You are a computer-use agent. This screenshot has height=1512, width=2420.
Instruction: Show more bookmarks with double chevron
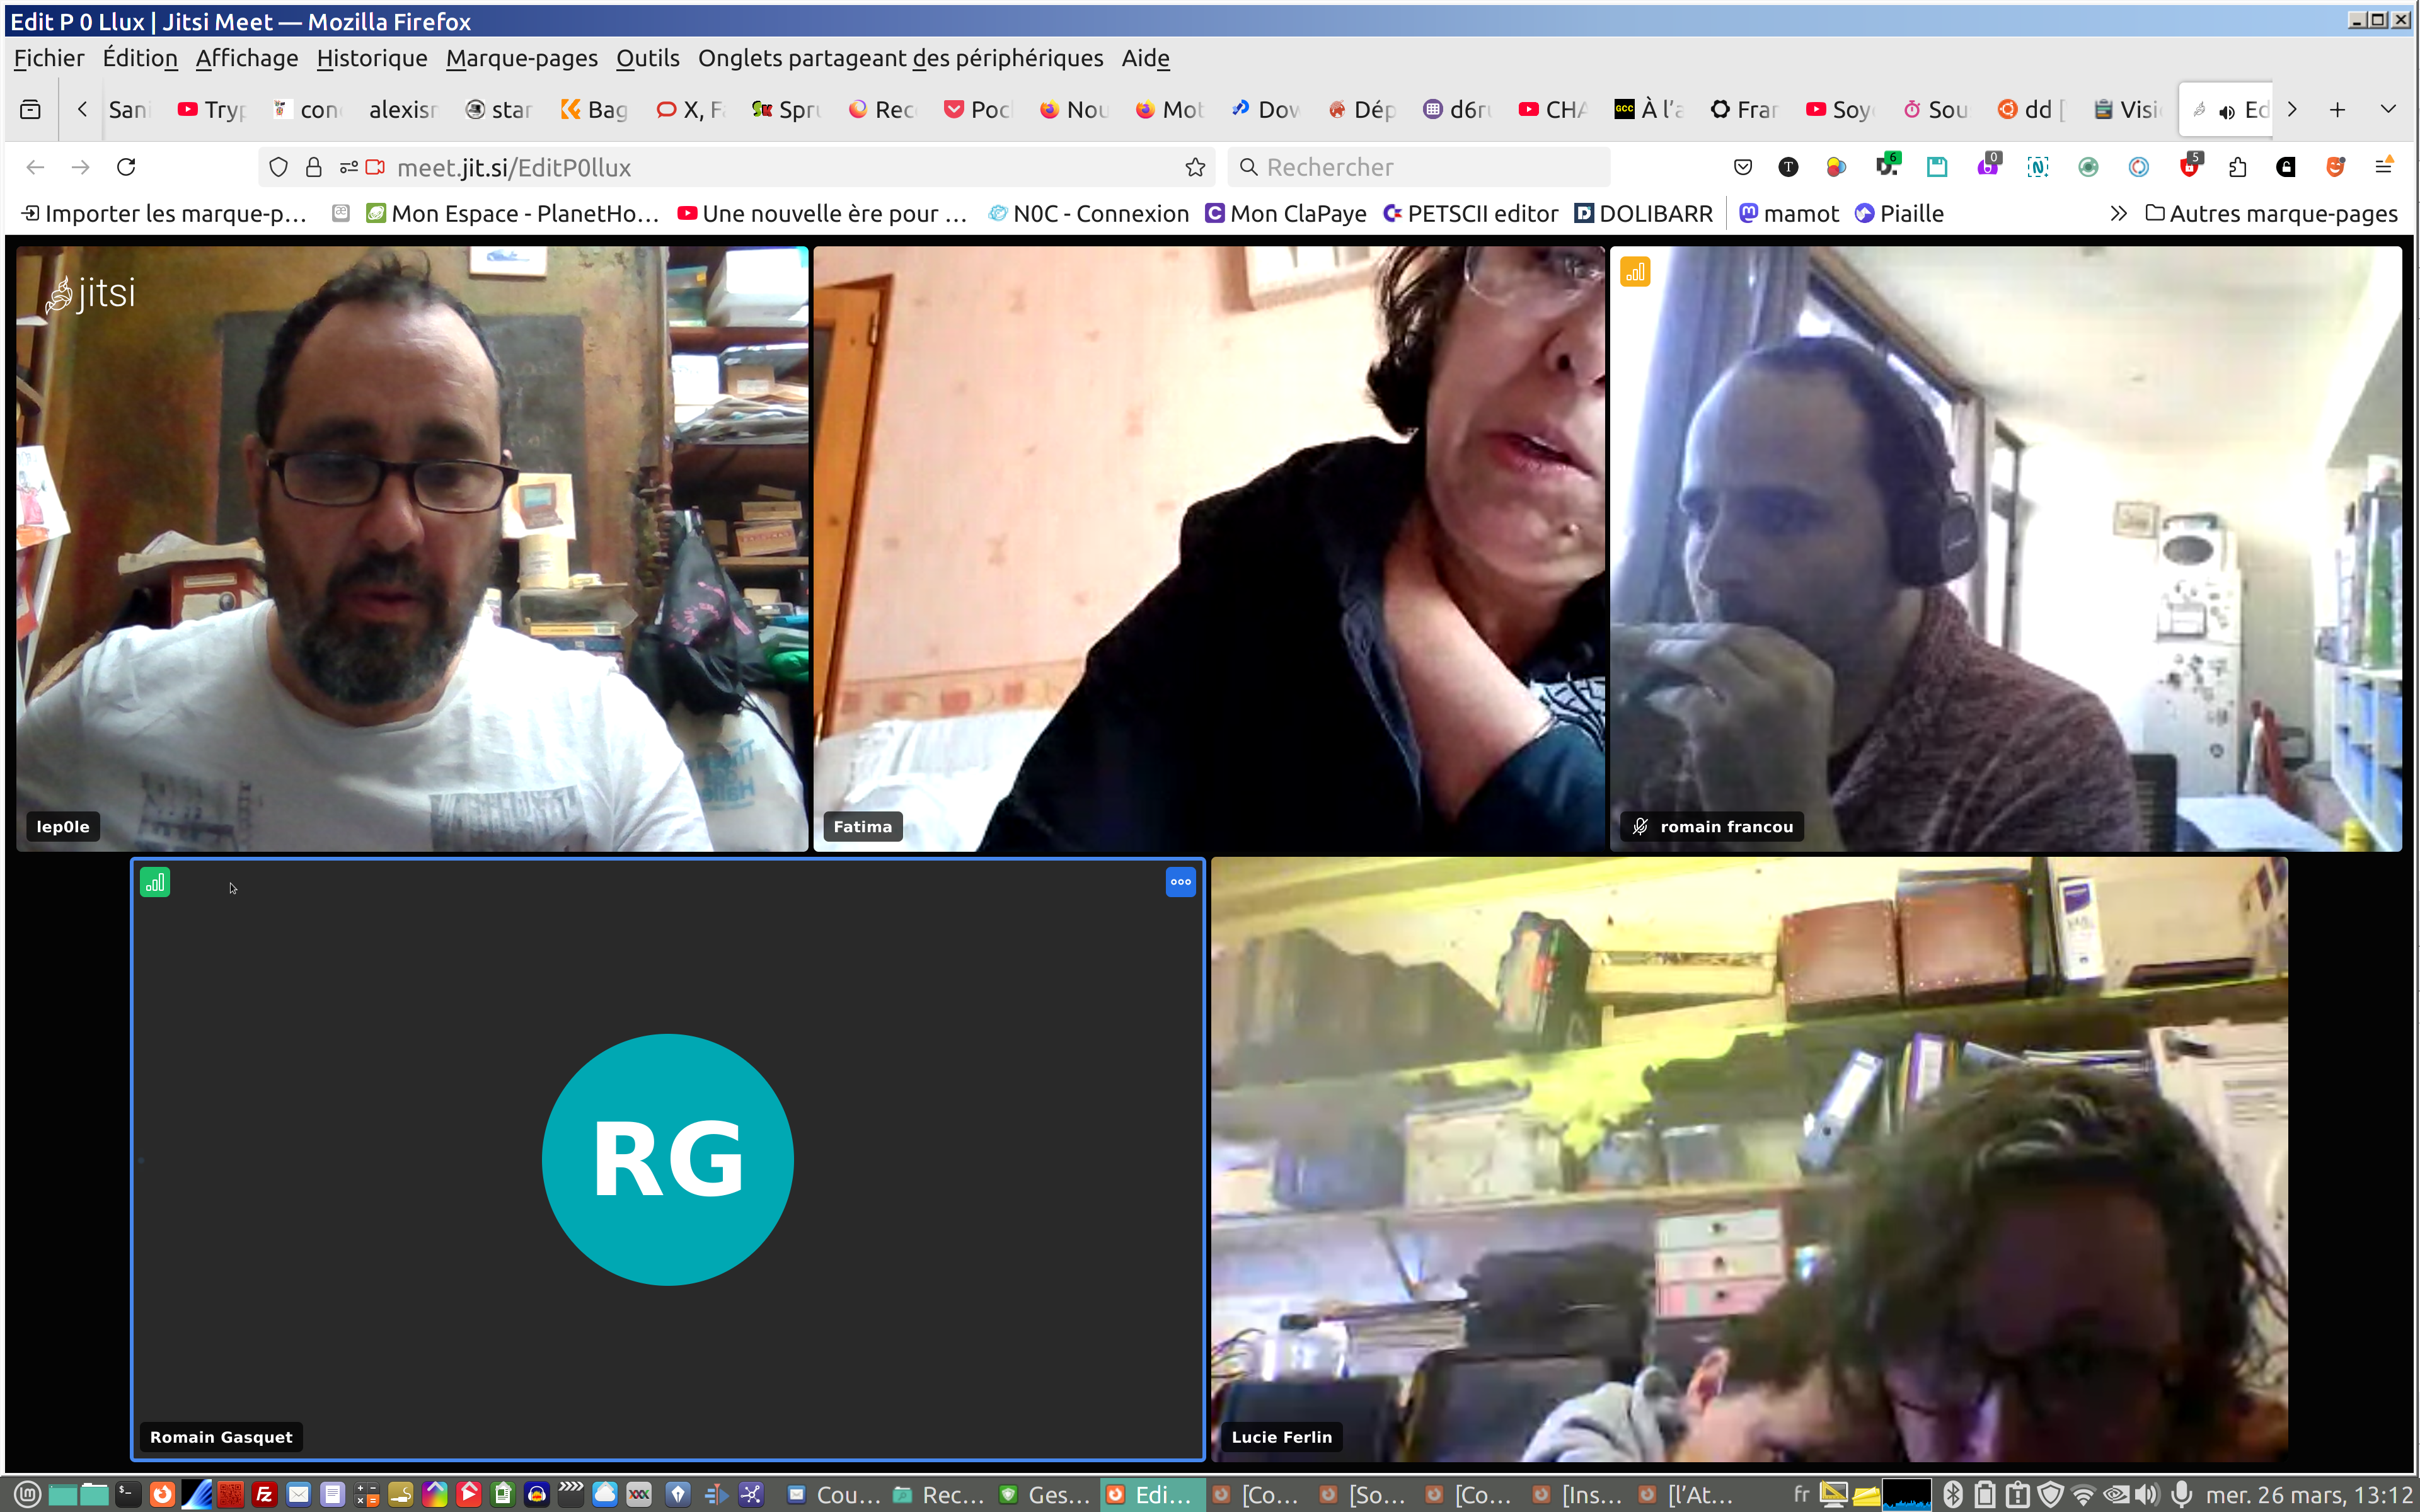click(x=2118, y=213)
